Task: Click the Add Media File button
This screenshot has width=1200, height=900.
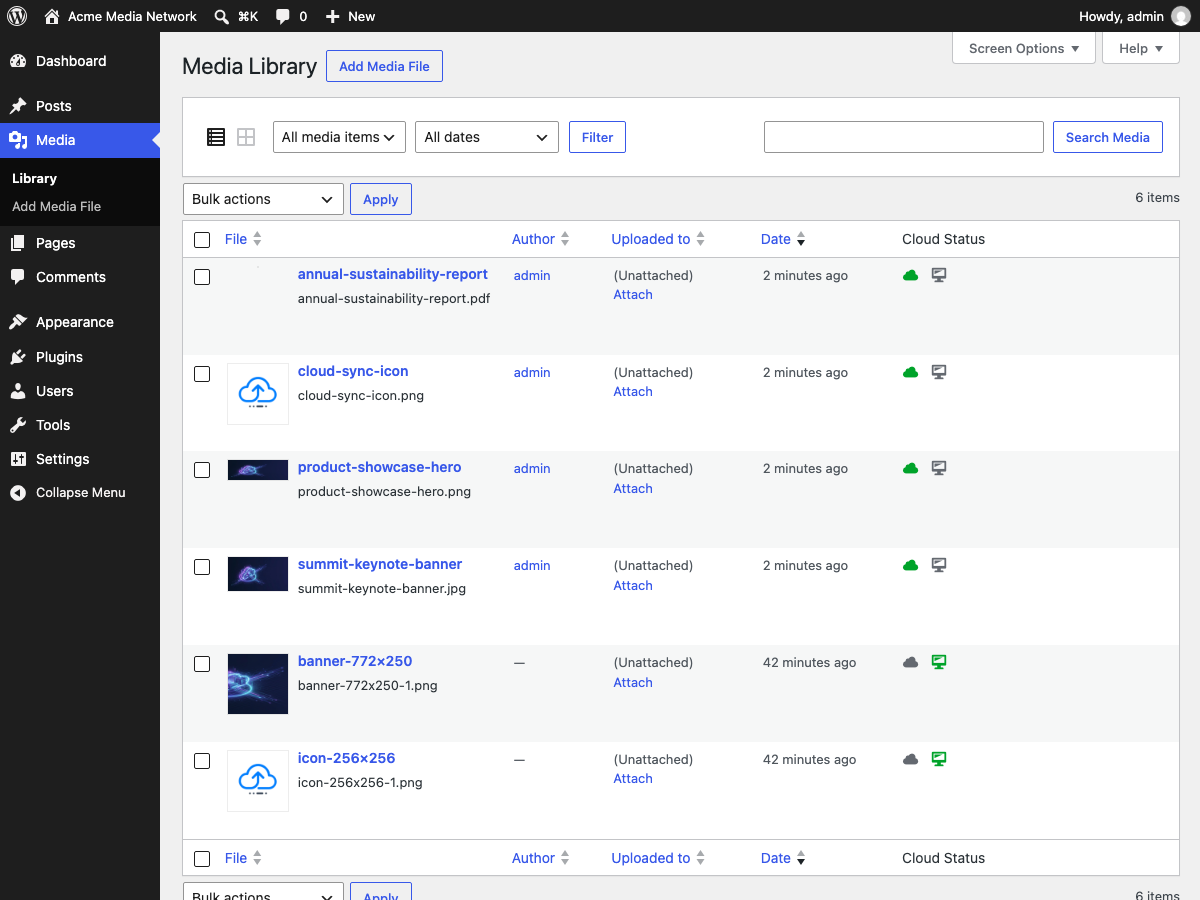Action: [x=384, y=66]
